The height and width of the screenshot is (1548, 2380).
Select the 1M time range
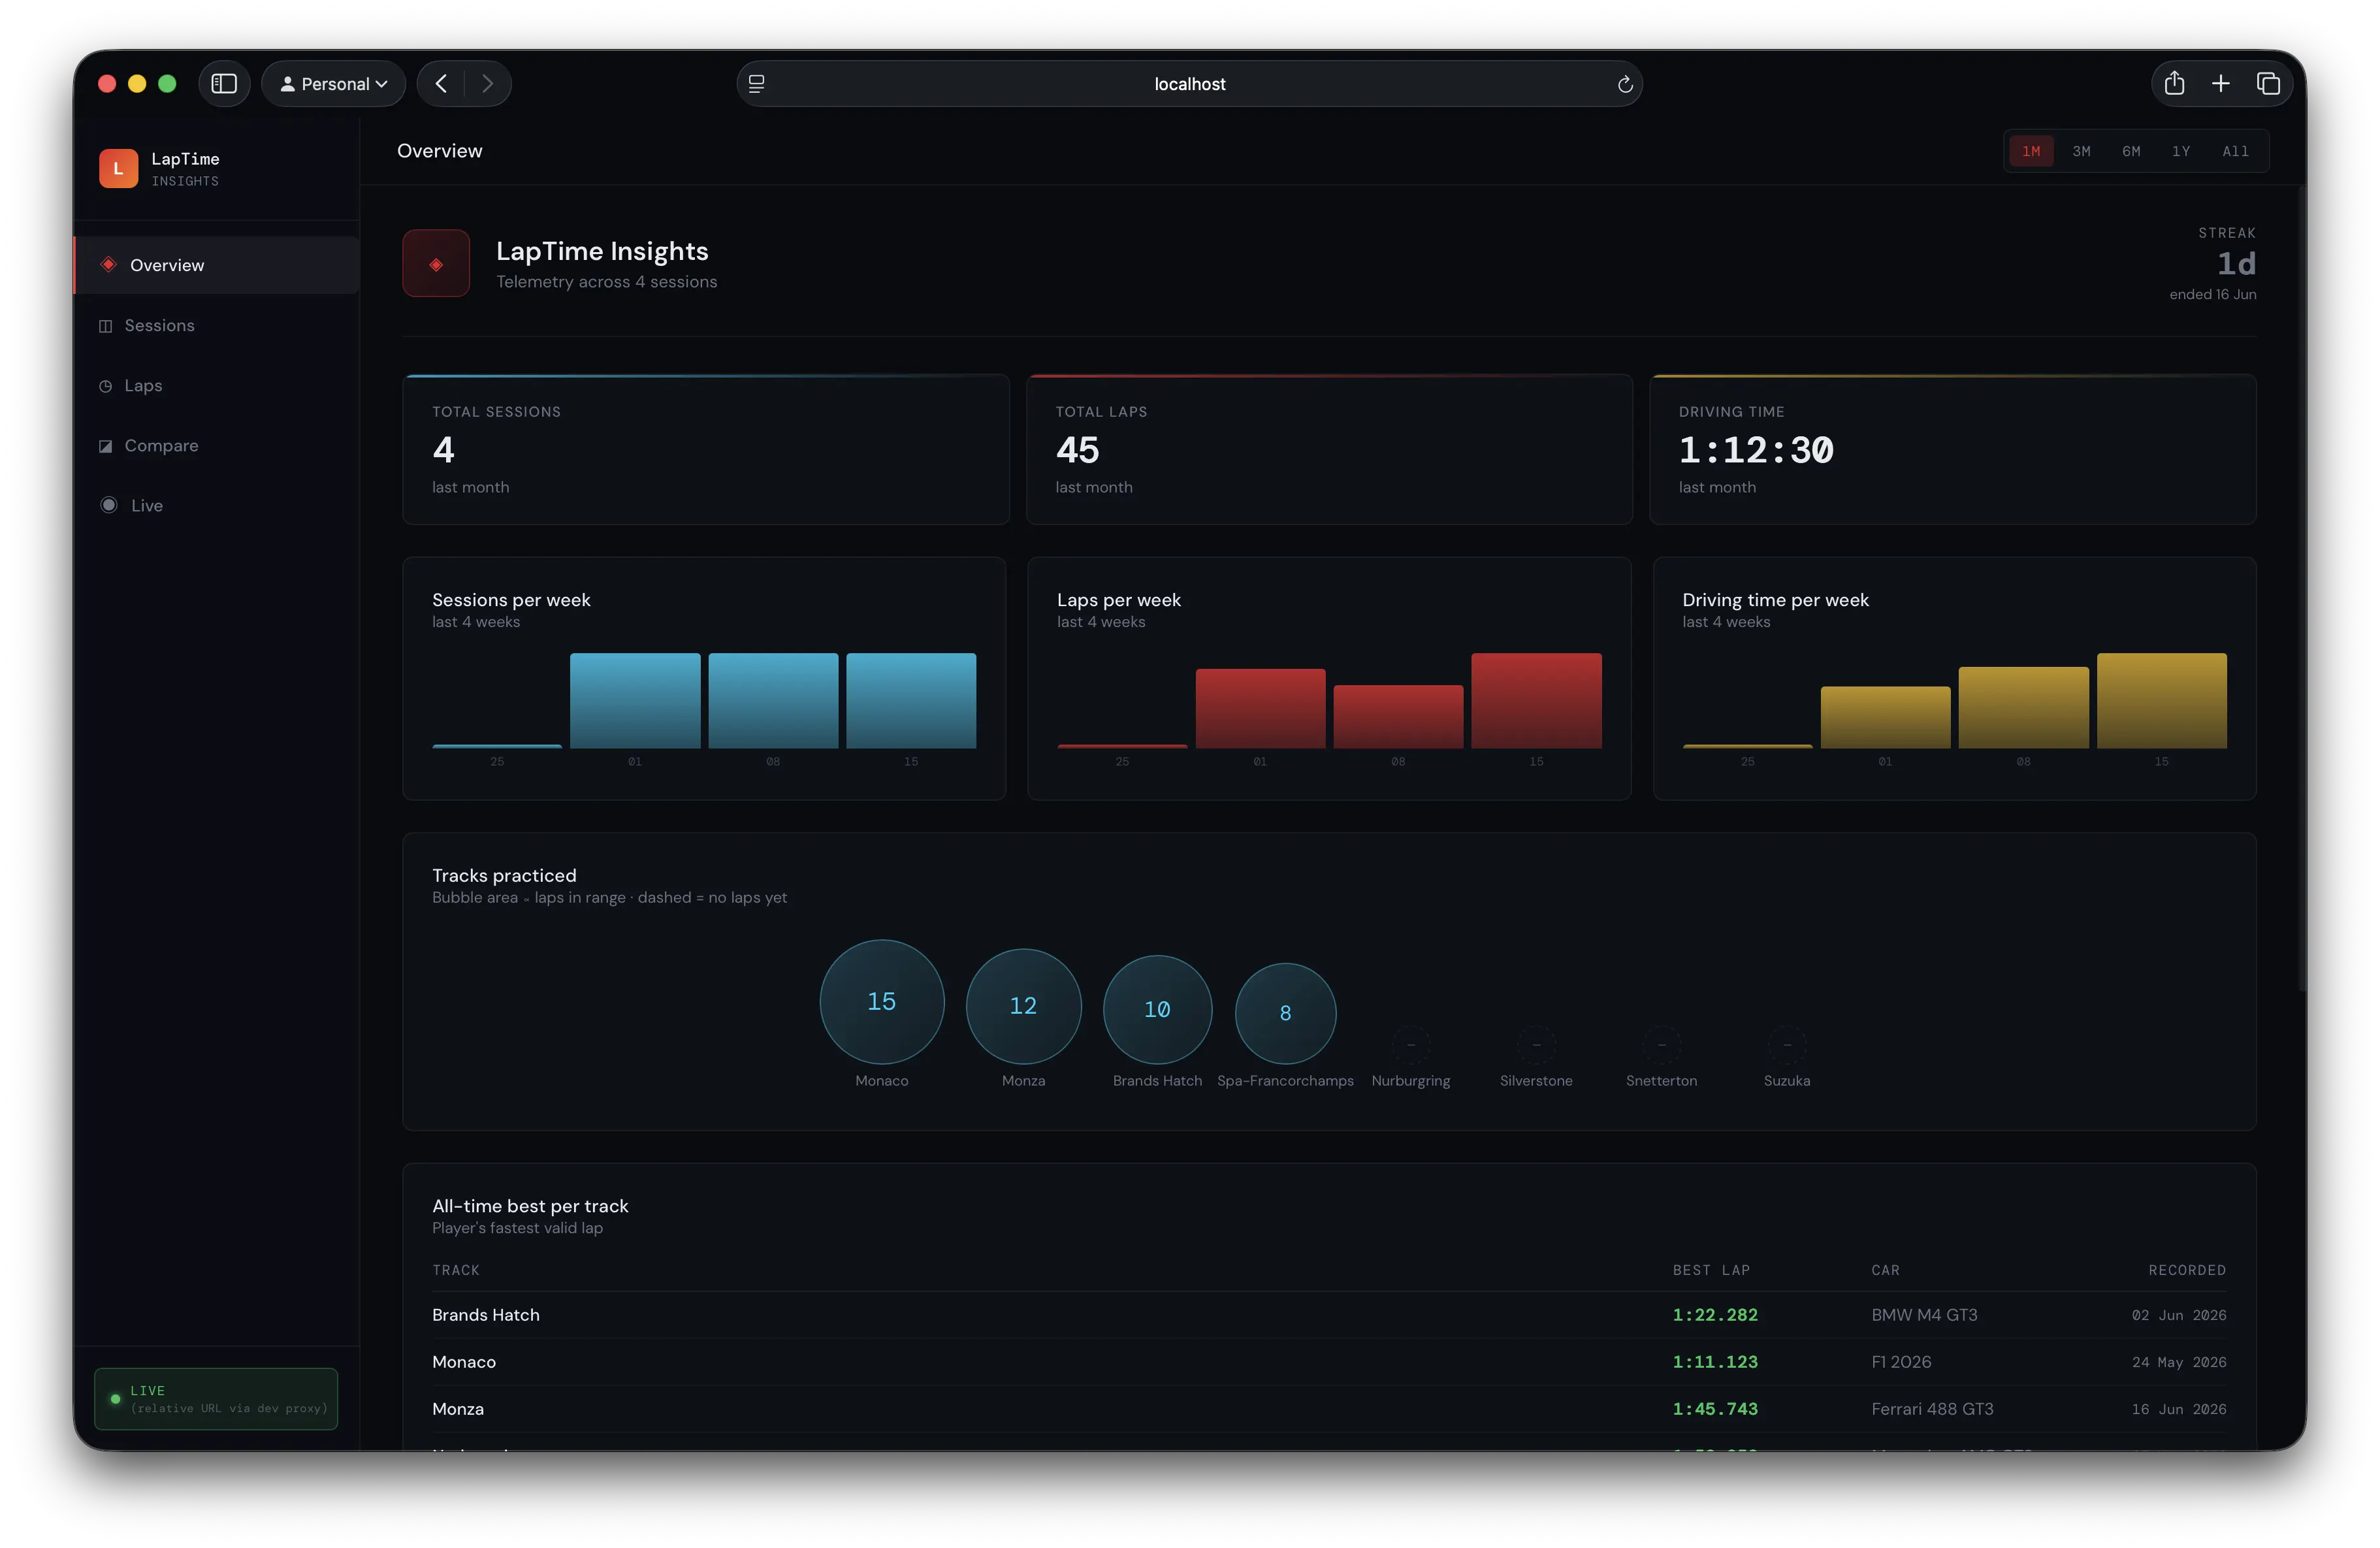click(x=2031, y=151)
